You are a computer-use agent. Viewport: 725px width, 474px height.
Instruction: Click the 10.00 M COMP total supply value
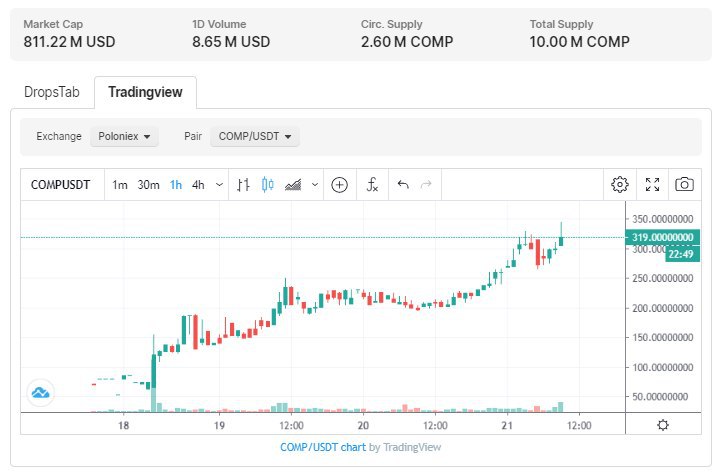click(x=579, y=42)
